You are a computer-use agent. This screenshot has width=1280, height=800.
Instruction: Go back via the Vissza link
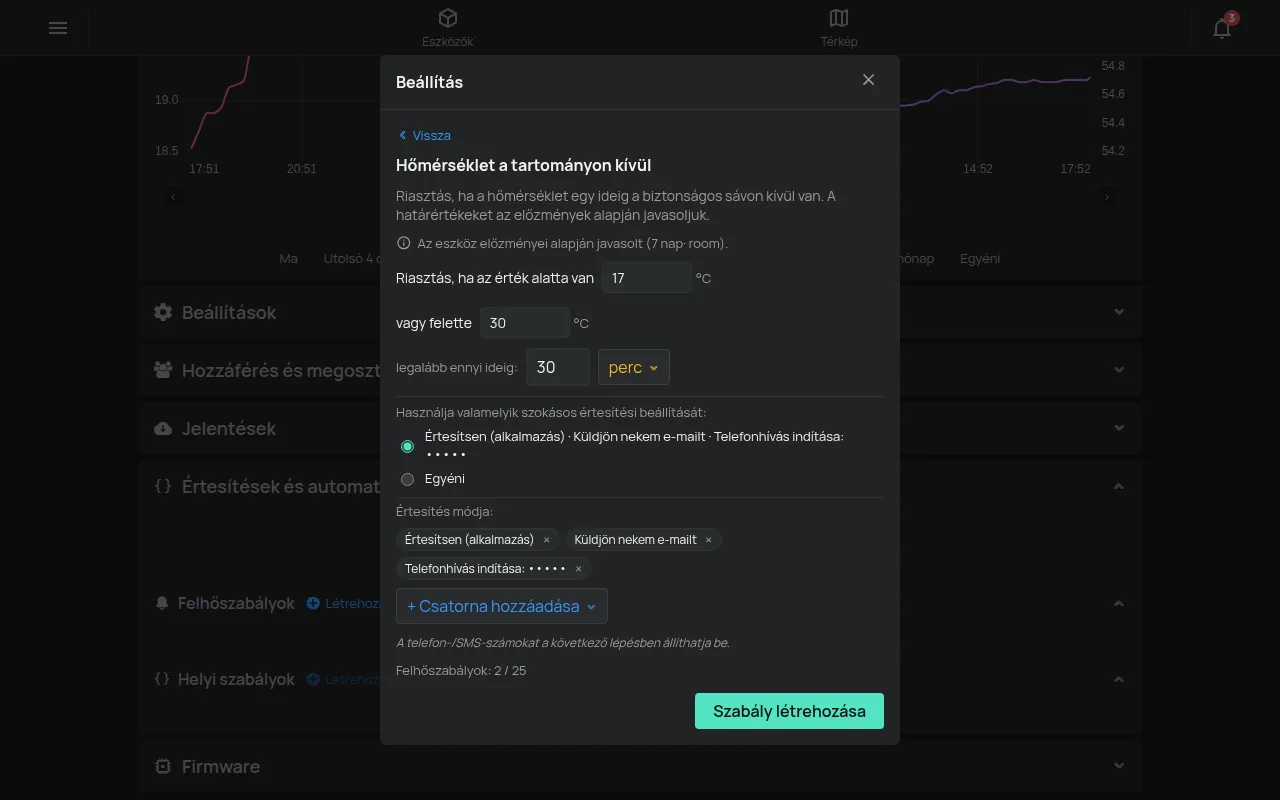point(424,135)
